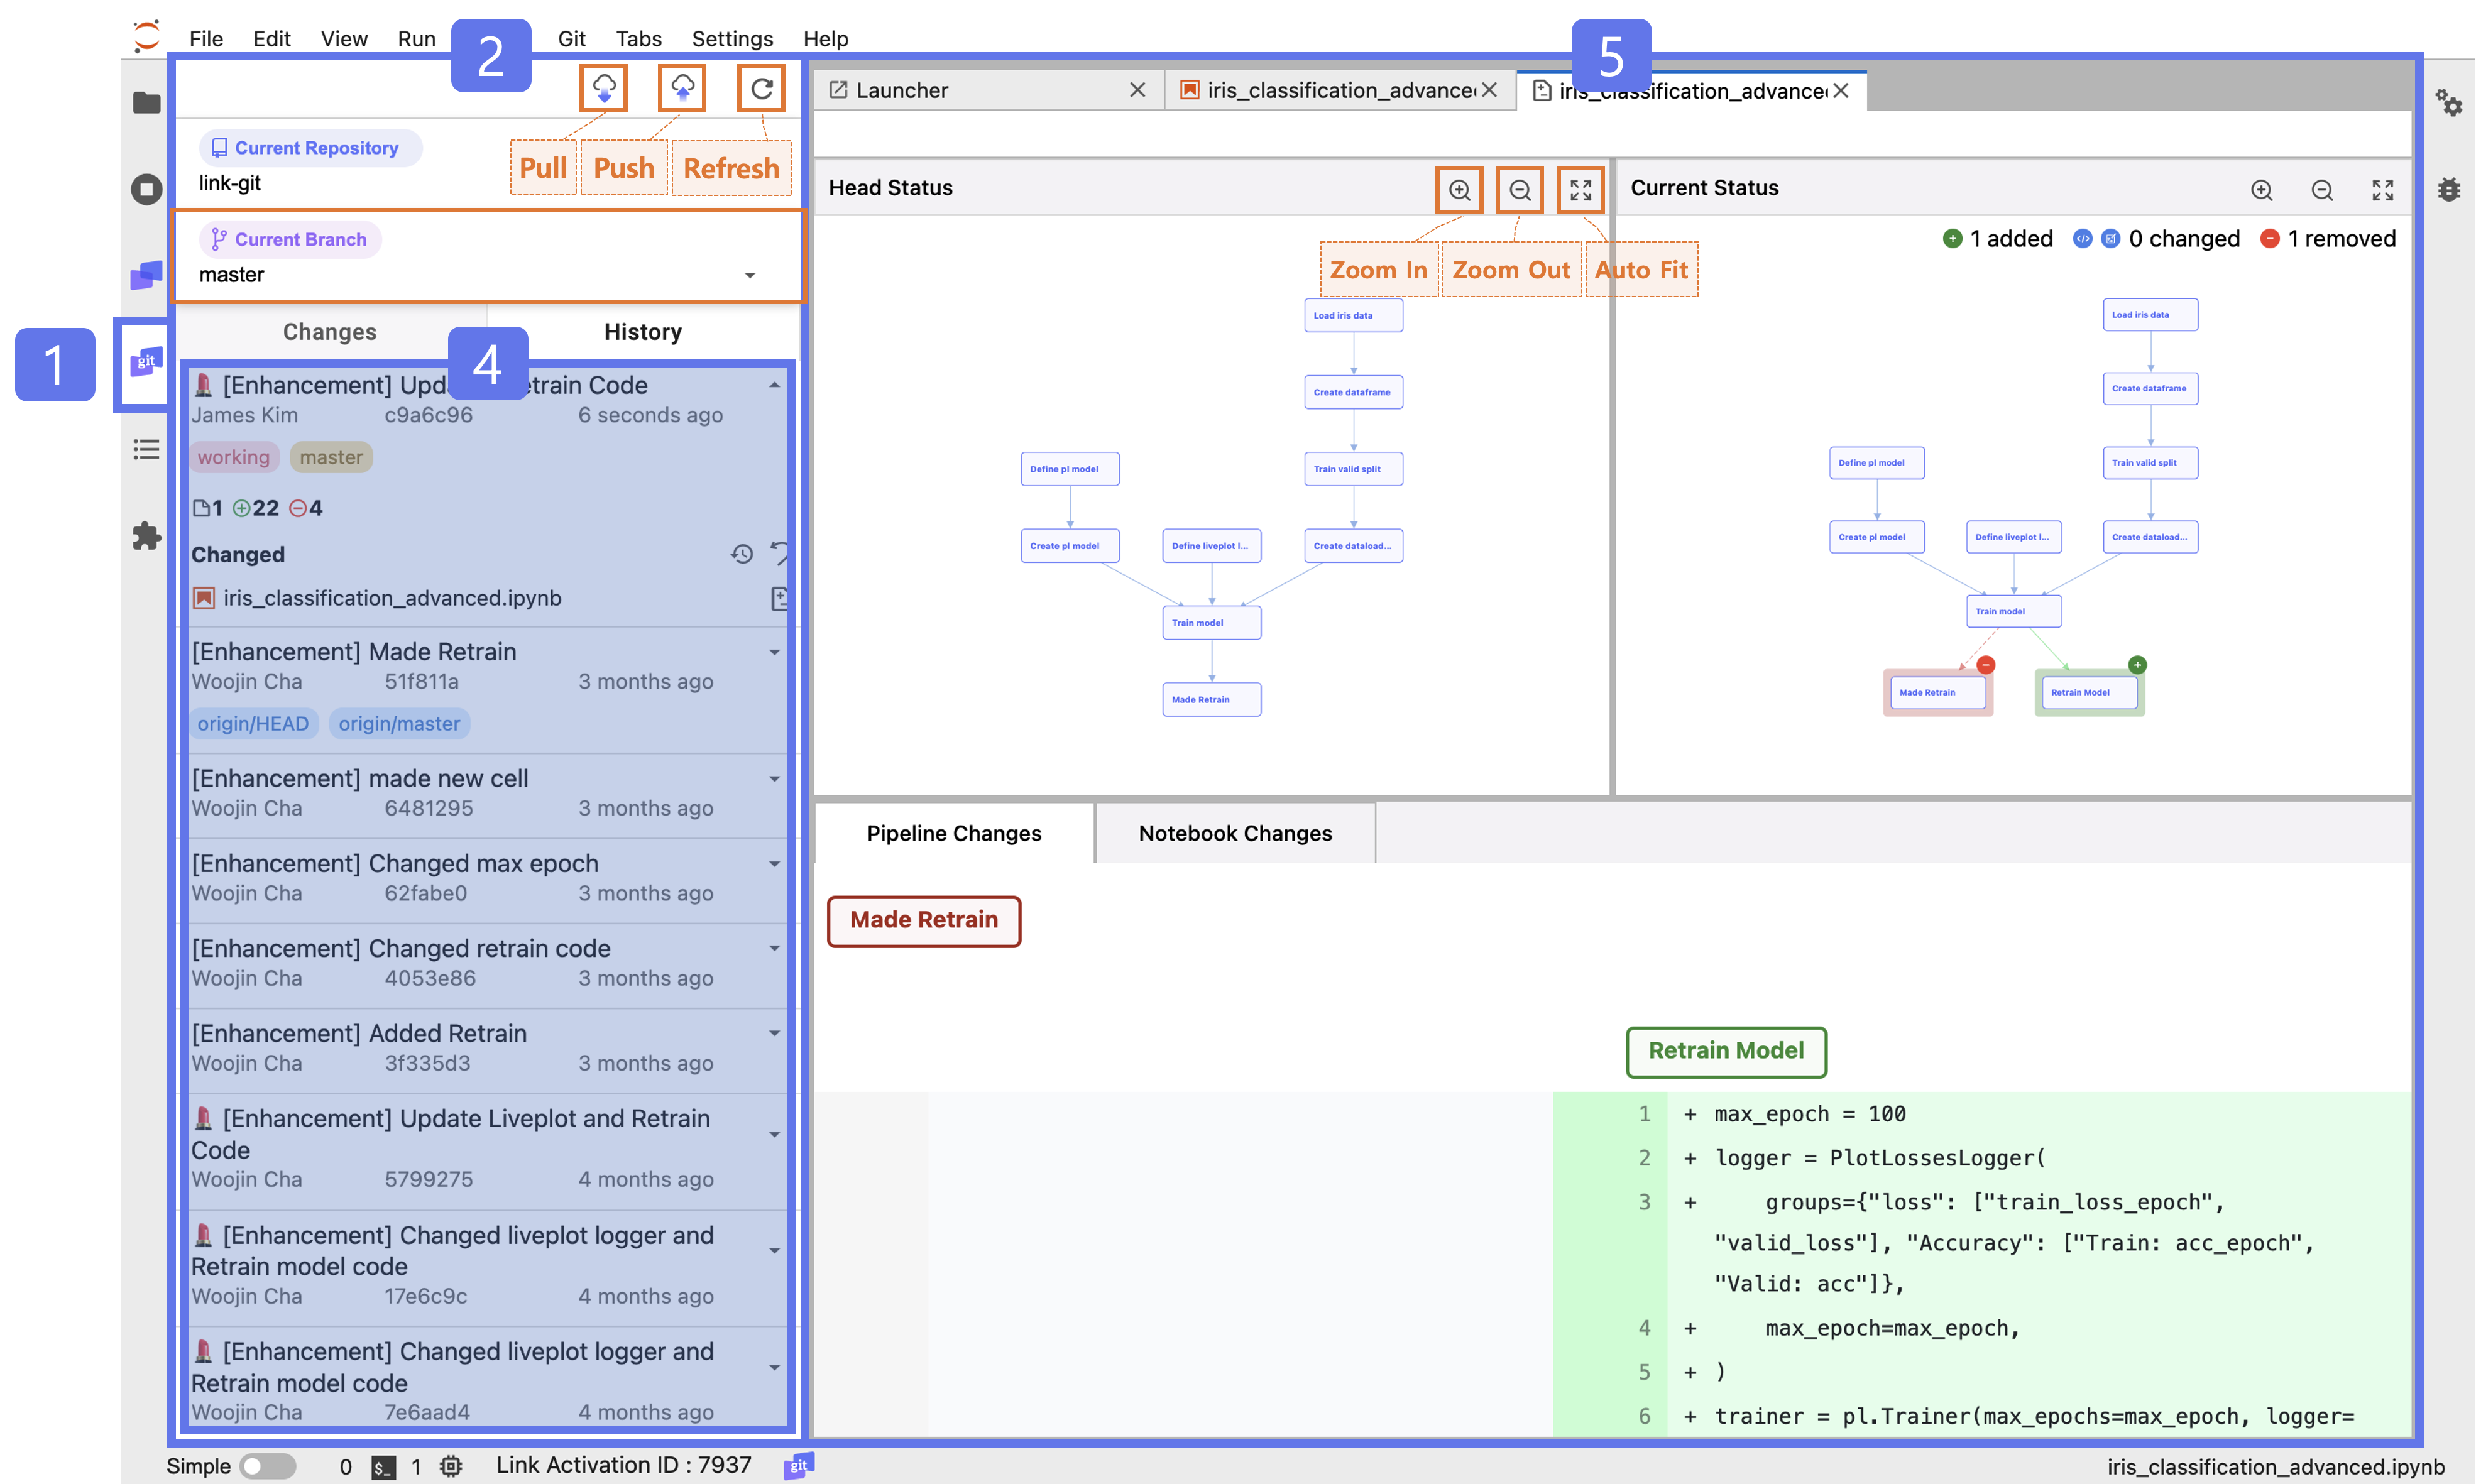Click the Push to remote cloud icon
Image resolution: width=2476 pixels, height=1484 pixels.
coord(682,89)
